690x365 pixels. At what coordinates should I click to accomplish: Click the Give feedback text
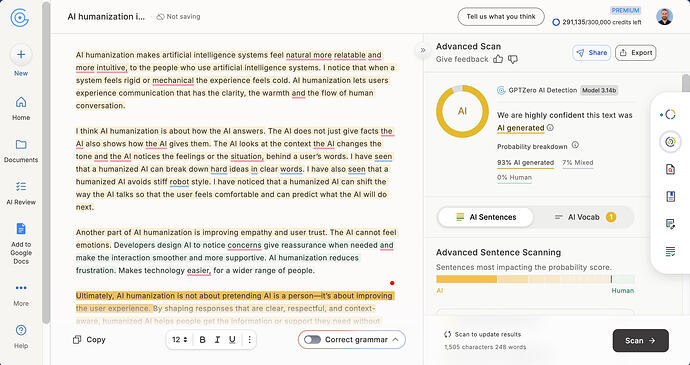pyautogui.click(x=462, y=59)
